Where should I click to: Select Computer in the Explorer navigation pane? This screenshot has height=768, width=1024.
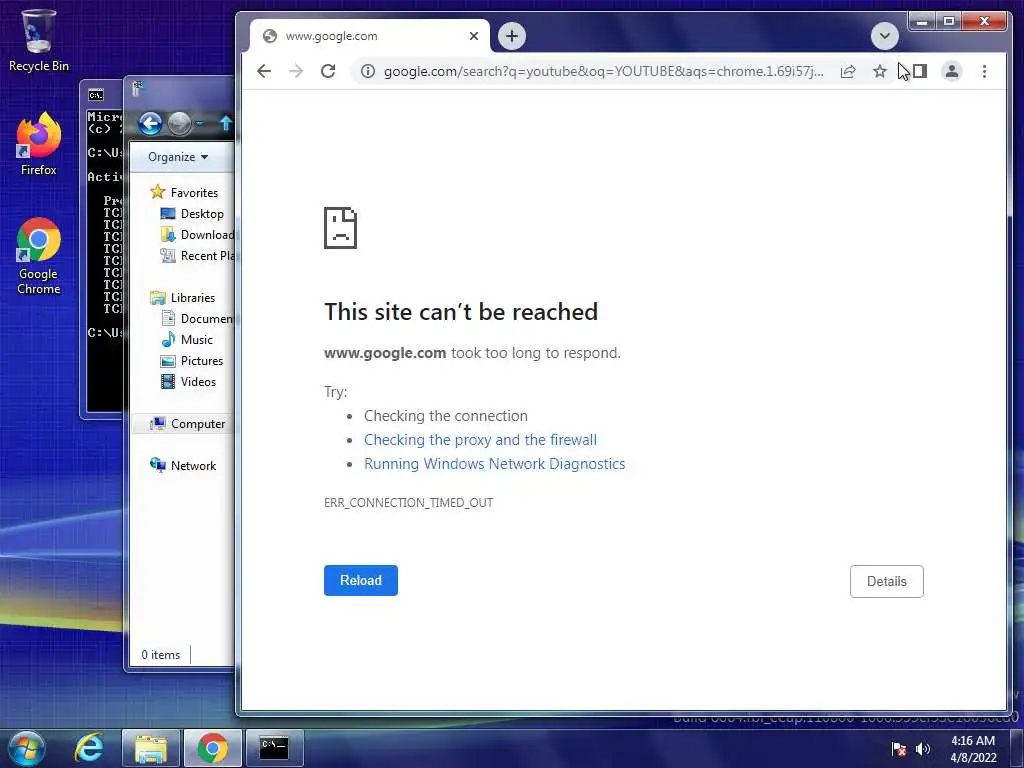click(x=187, y=424)
